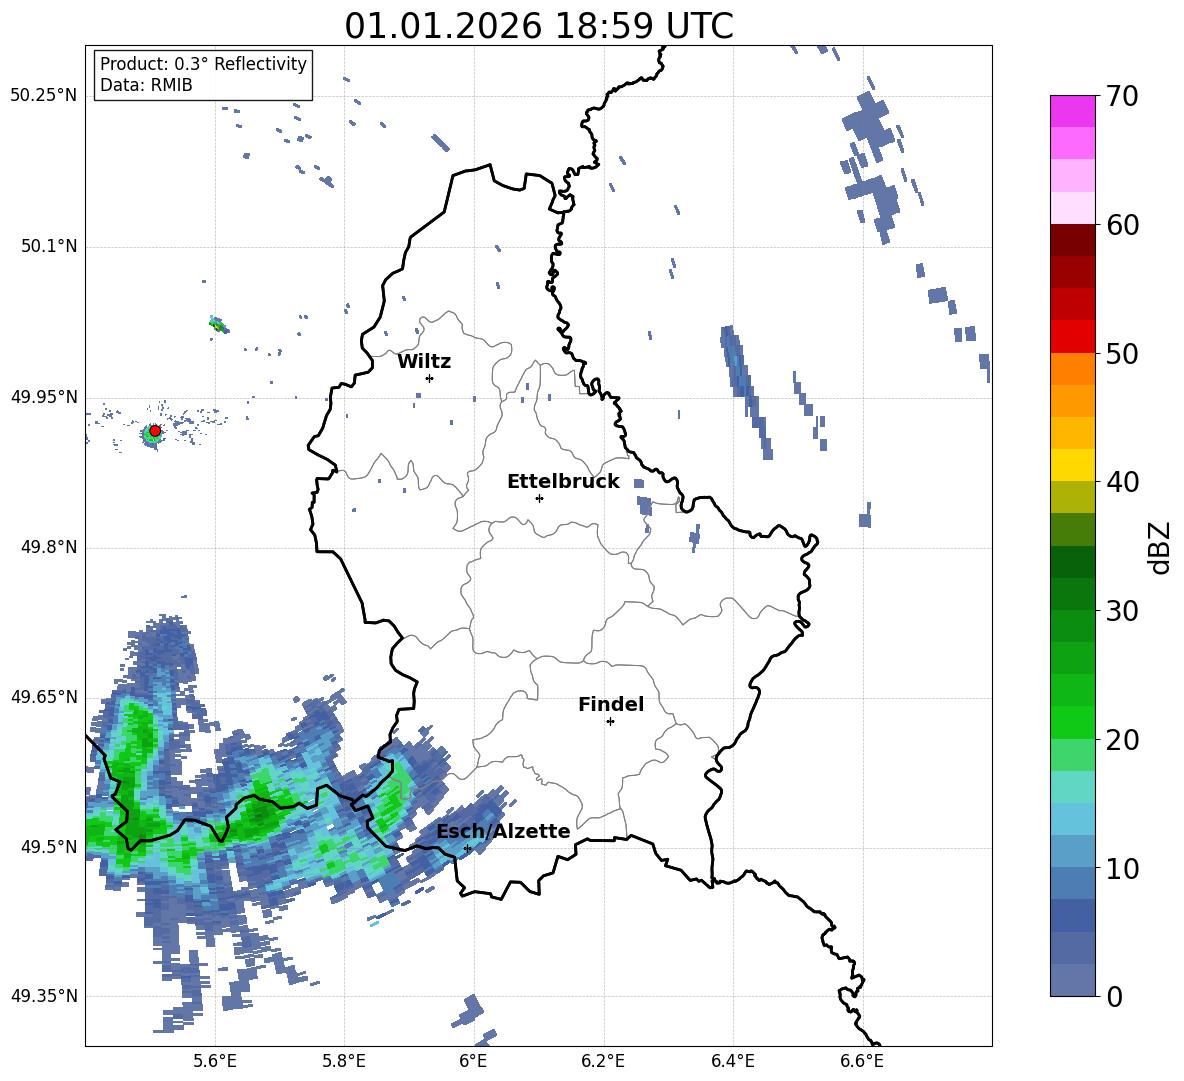Viewport: 1184px width, 1081px height.
Task: Click the colorbar 40 tick label
Action: pyautogui.click(x=1122, y=482)
